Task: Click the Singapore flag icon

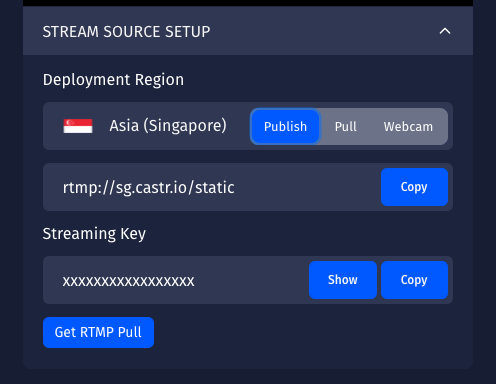Action: coord(78,126)
